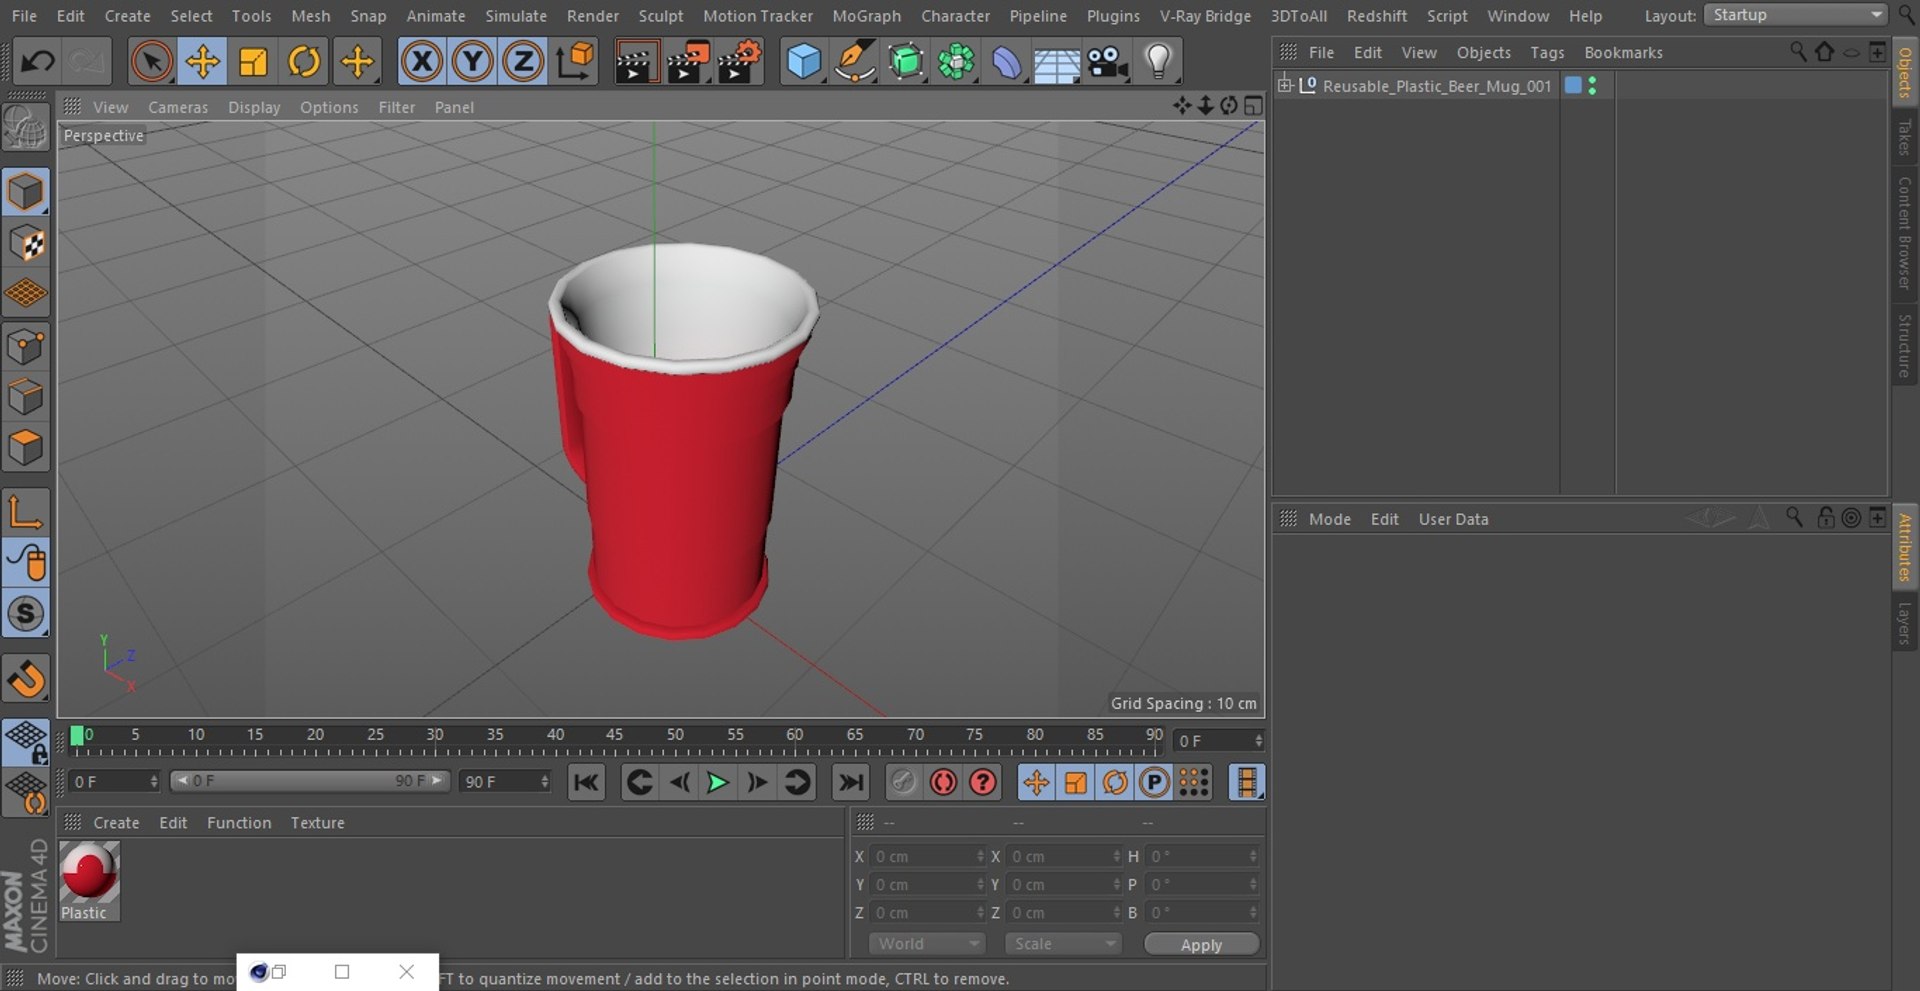The image size is (1920, 991).
Task: Open Coordinate system toggle cube icon
Action: tap(575, 62)
